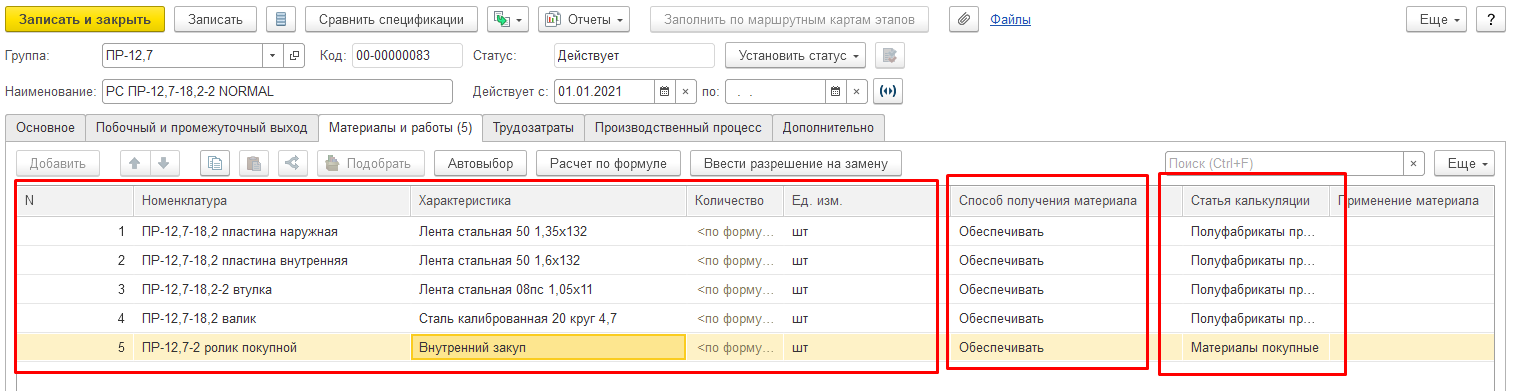This screenshot has height=391, width=1515.
Task: Clear the Действует с date value
Action: coord(685,91)
